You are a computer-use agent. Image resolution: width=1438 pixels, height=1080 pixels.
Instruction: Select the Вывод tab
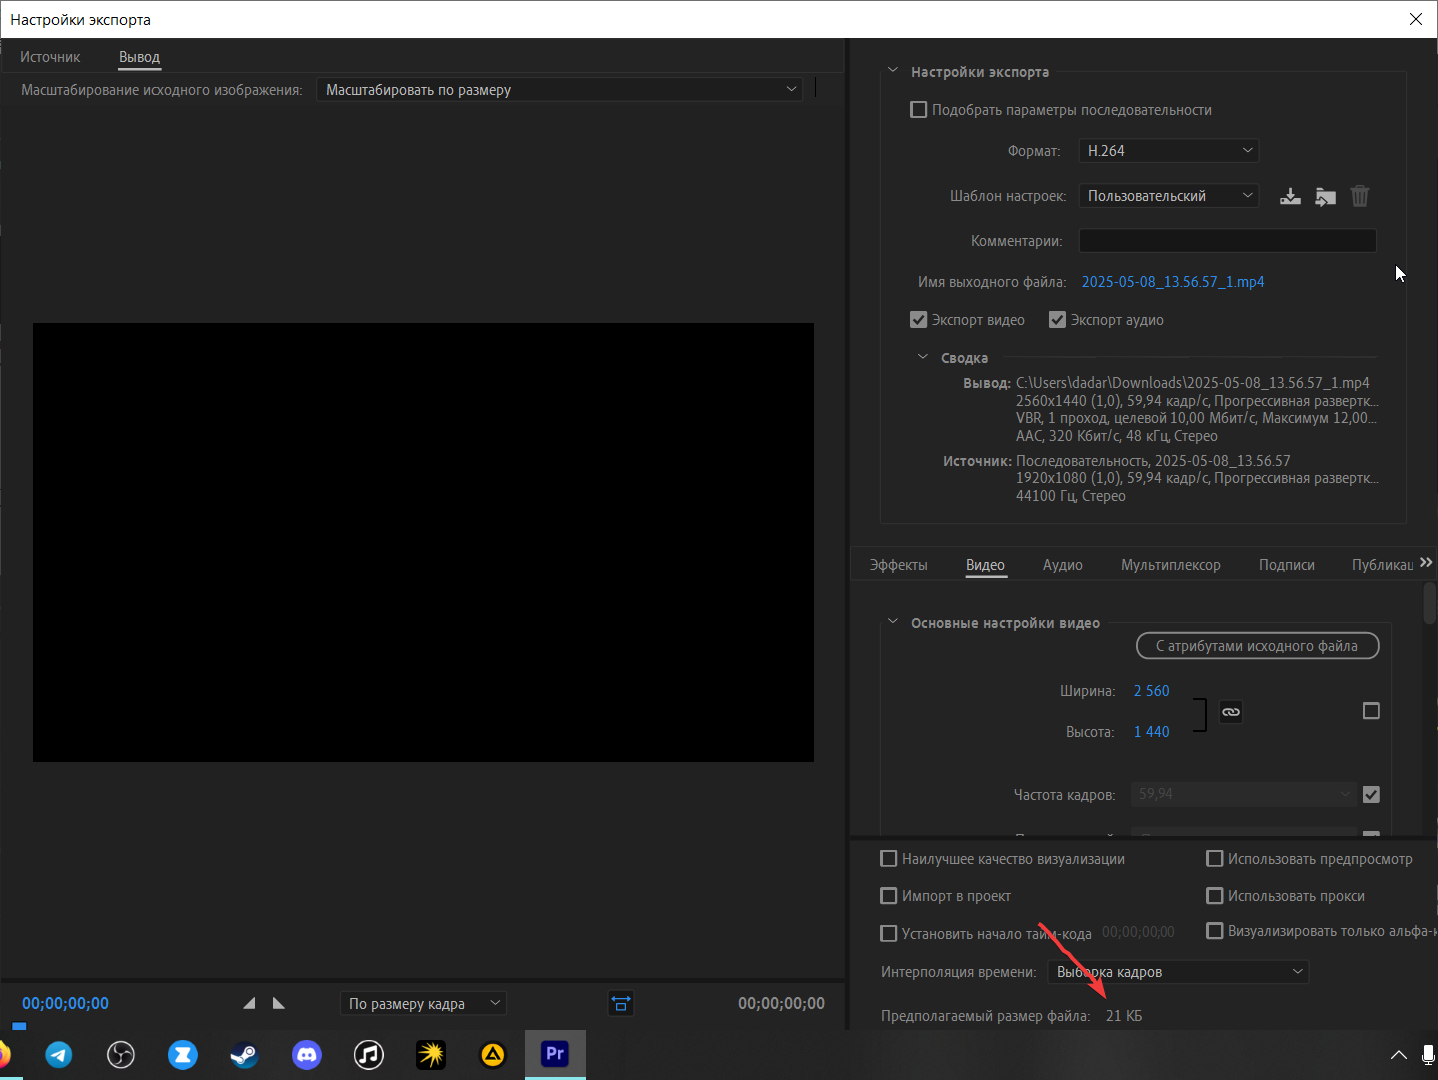139,57
